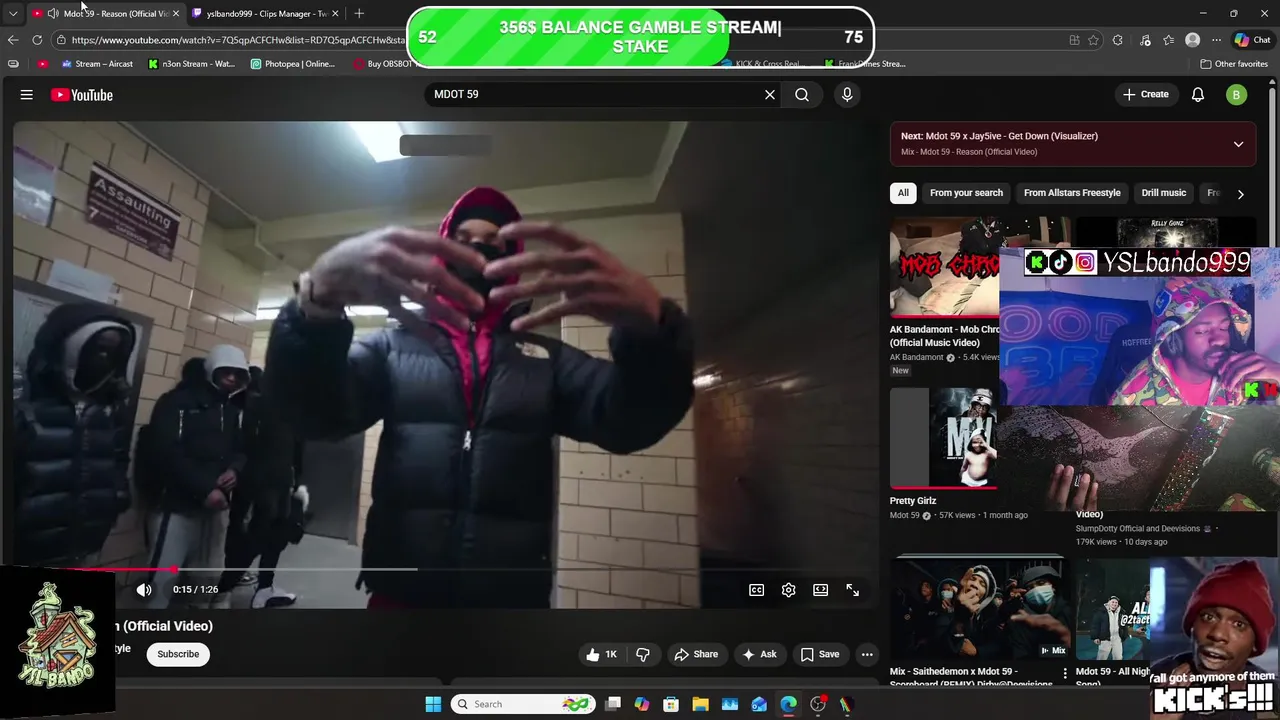Save the video to a playlist

click(x=820, y=654)
